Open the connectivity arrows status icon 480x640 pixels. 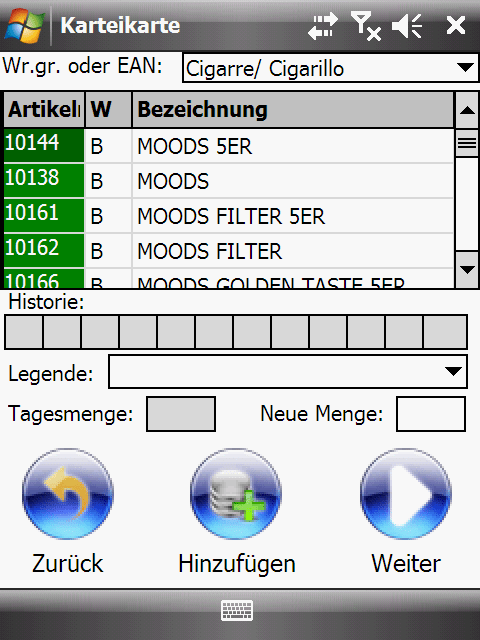[322, 26]
